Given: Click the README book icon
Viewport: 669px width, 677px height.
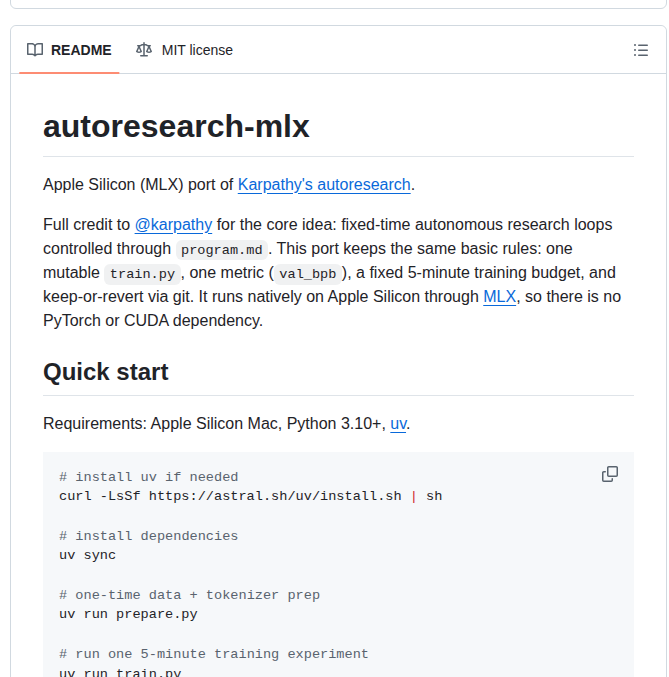Looking at the screenshot, I should click(35, 50).
